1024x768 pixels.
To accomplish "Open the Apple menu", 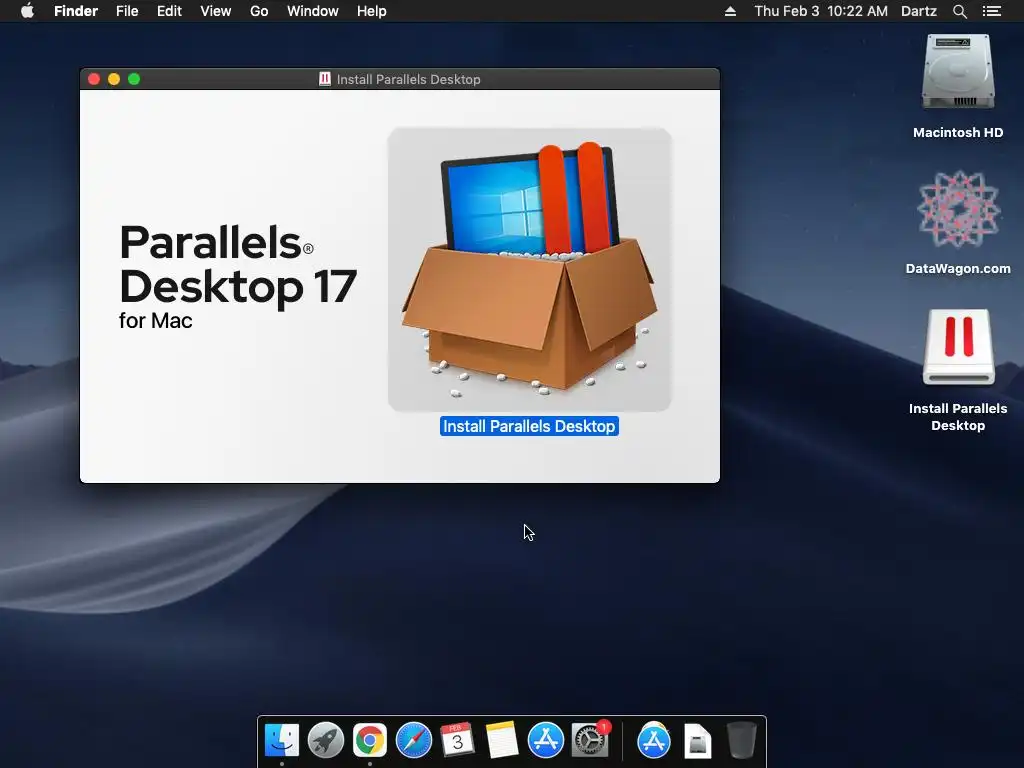I will [x=27, y=11].
